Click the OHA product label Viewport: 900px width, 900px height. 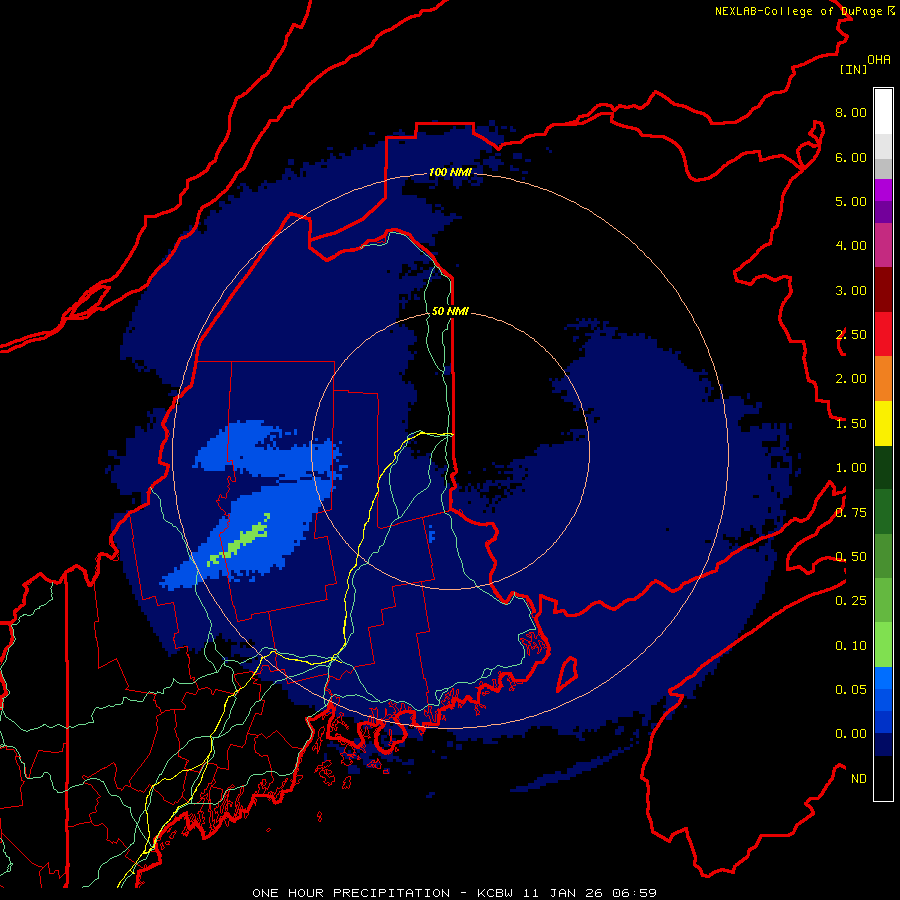879,60
